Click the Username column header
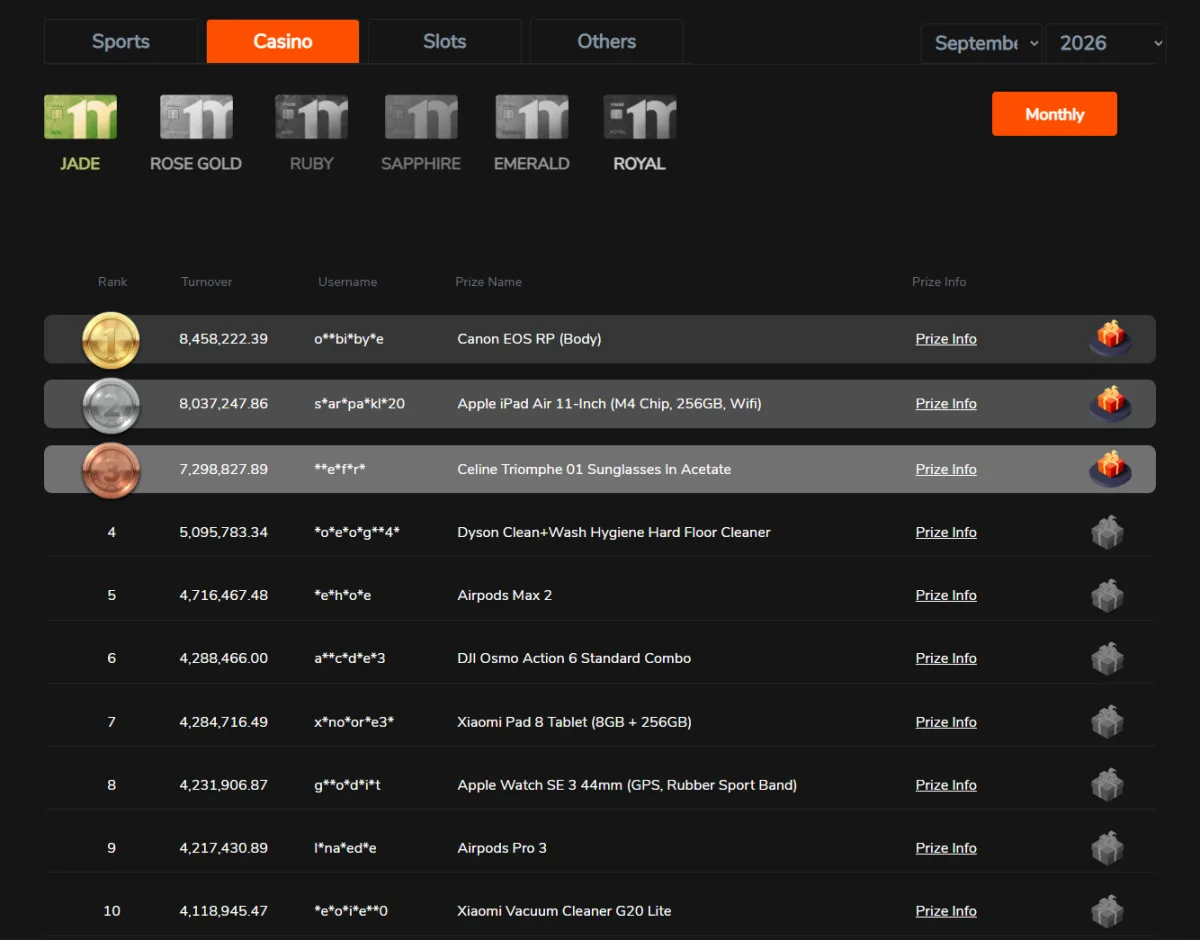Image resolution: width=1200 pixels, height=940 pixels. coord(348,282)
